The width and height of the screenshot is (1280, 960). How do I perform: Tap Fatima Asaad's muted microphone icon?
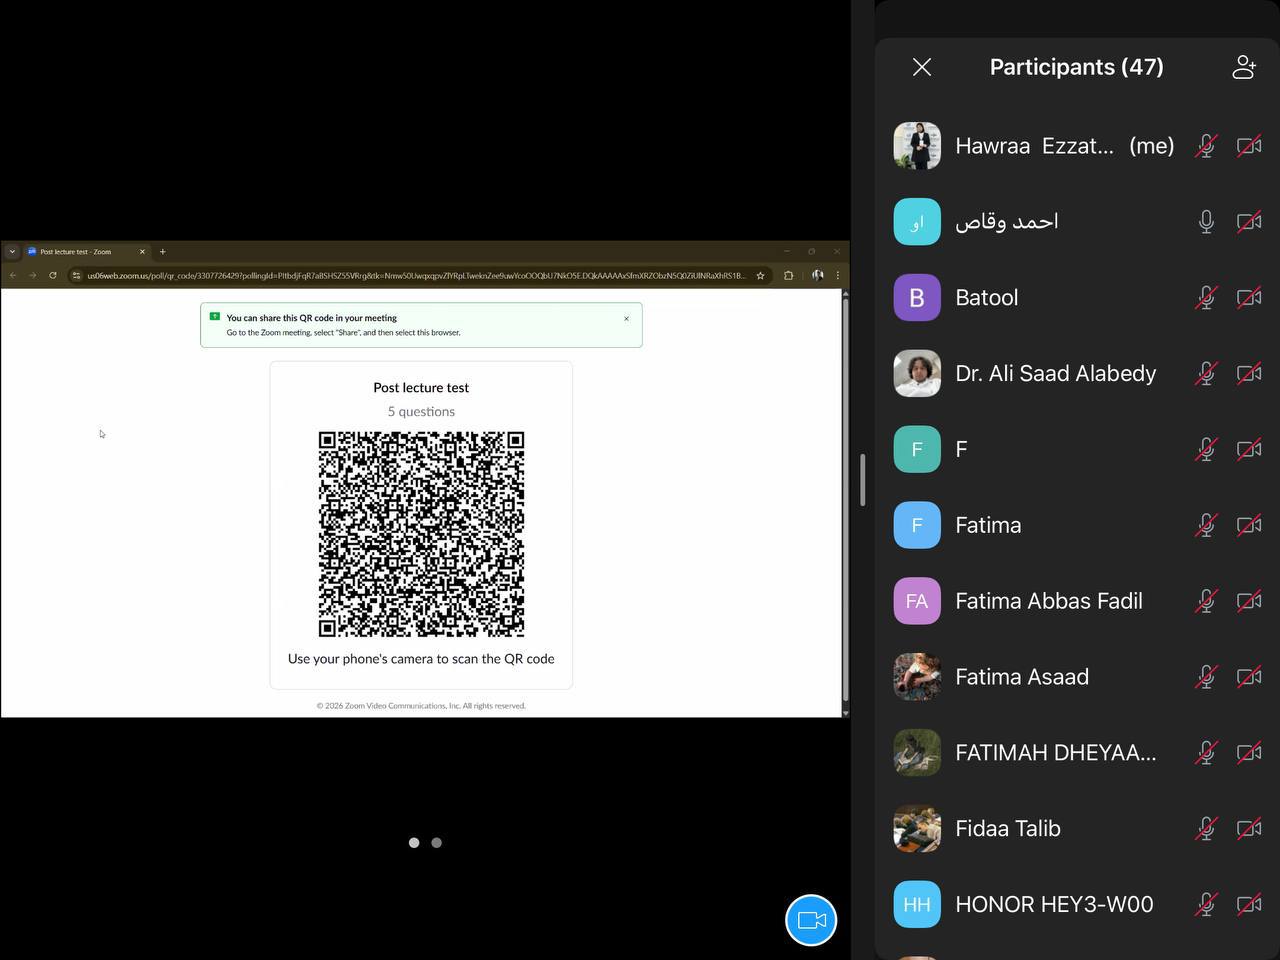1206,677
